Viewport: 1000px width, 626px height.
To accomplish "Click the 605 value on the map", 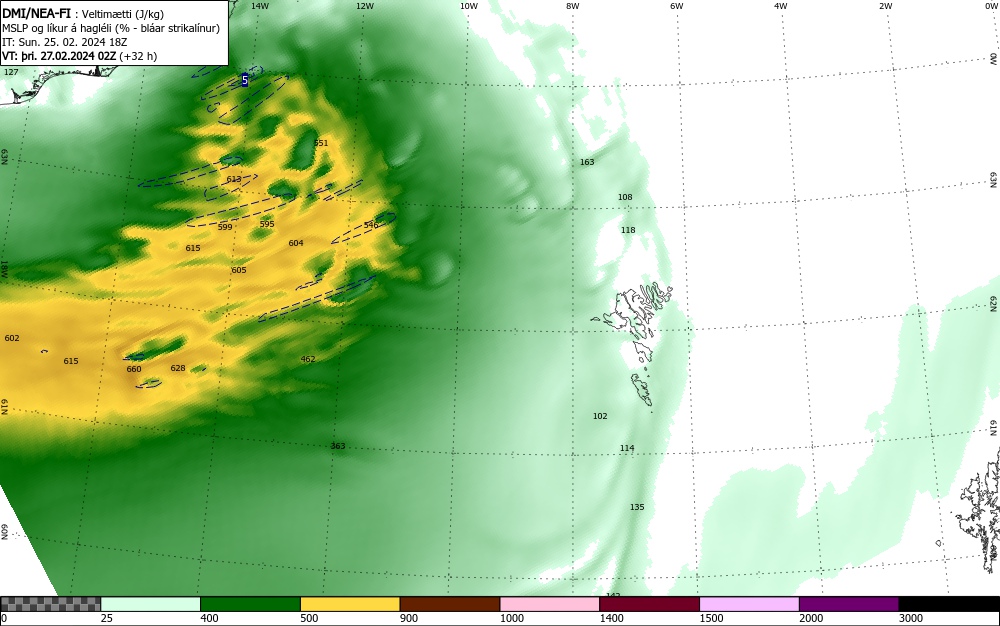I will tap(239, 270).
